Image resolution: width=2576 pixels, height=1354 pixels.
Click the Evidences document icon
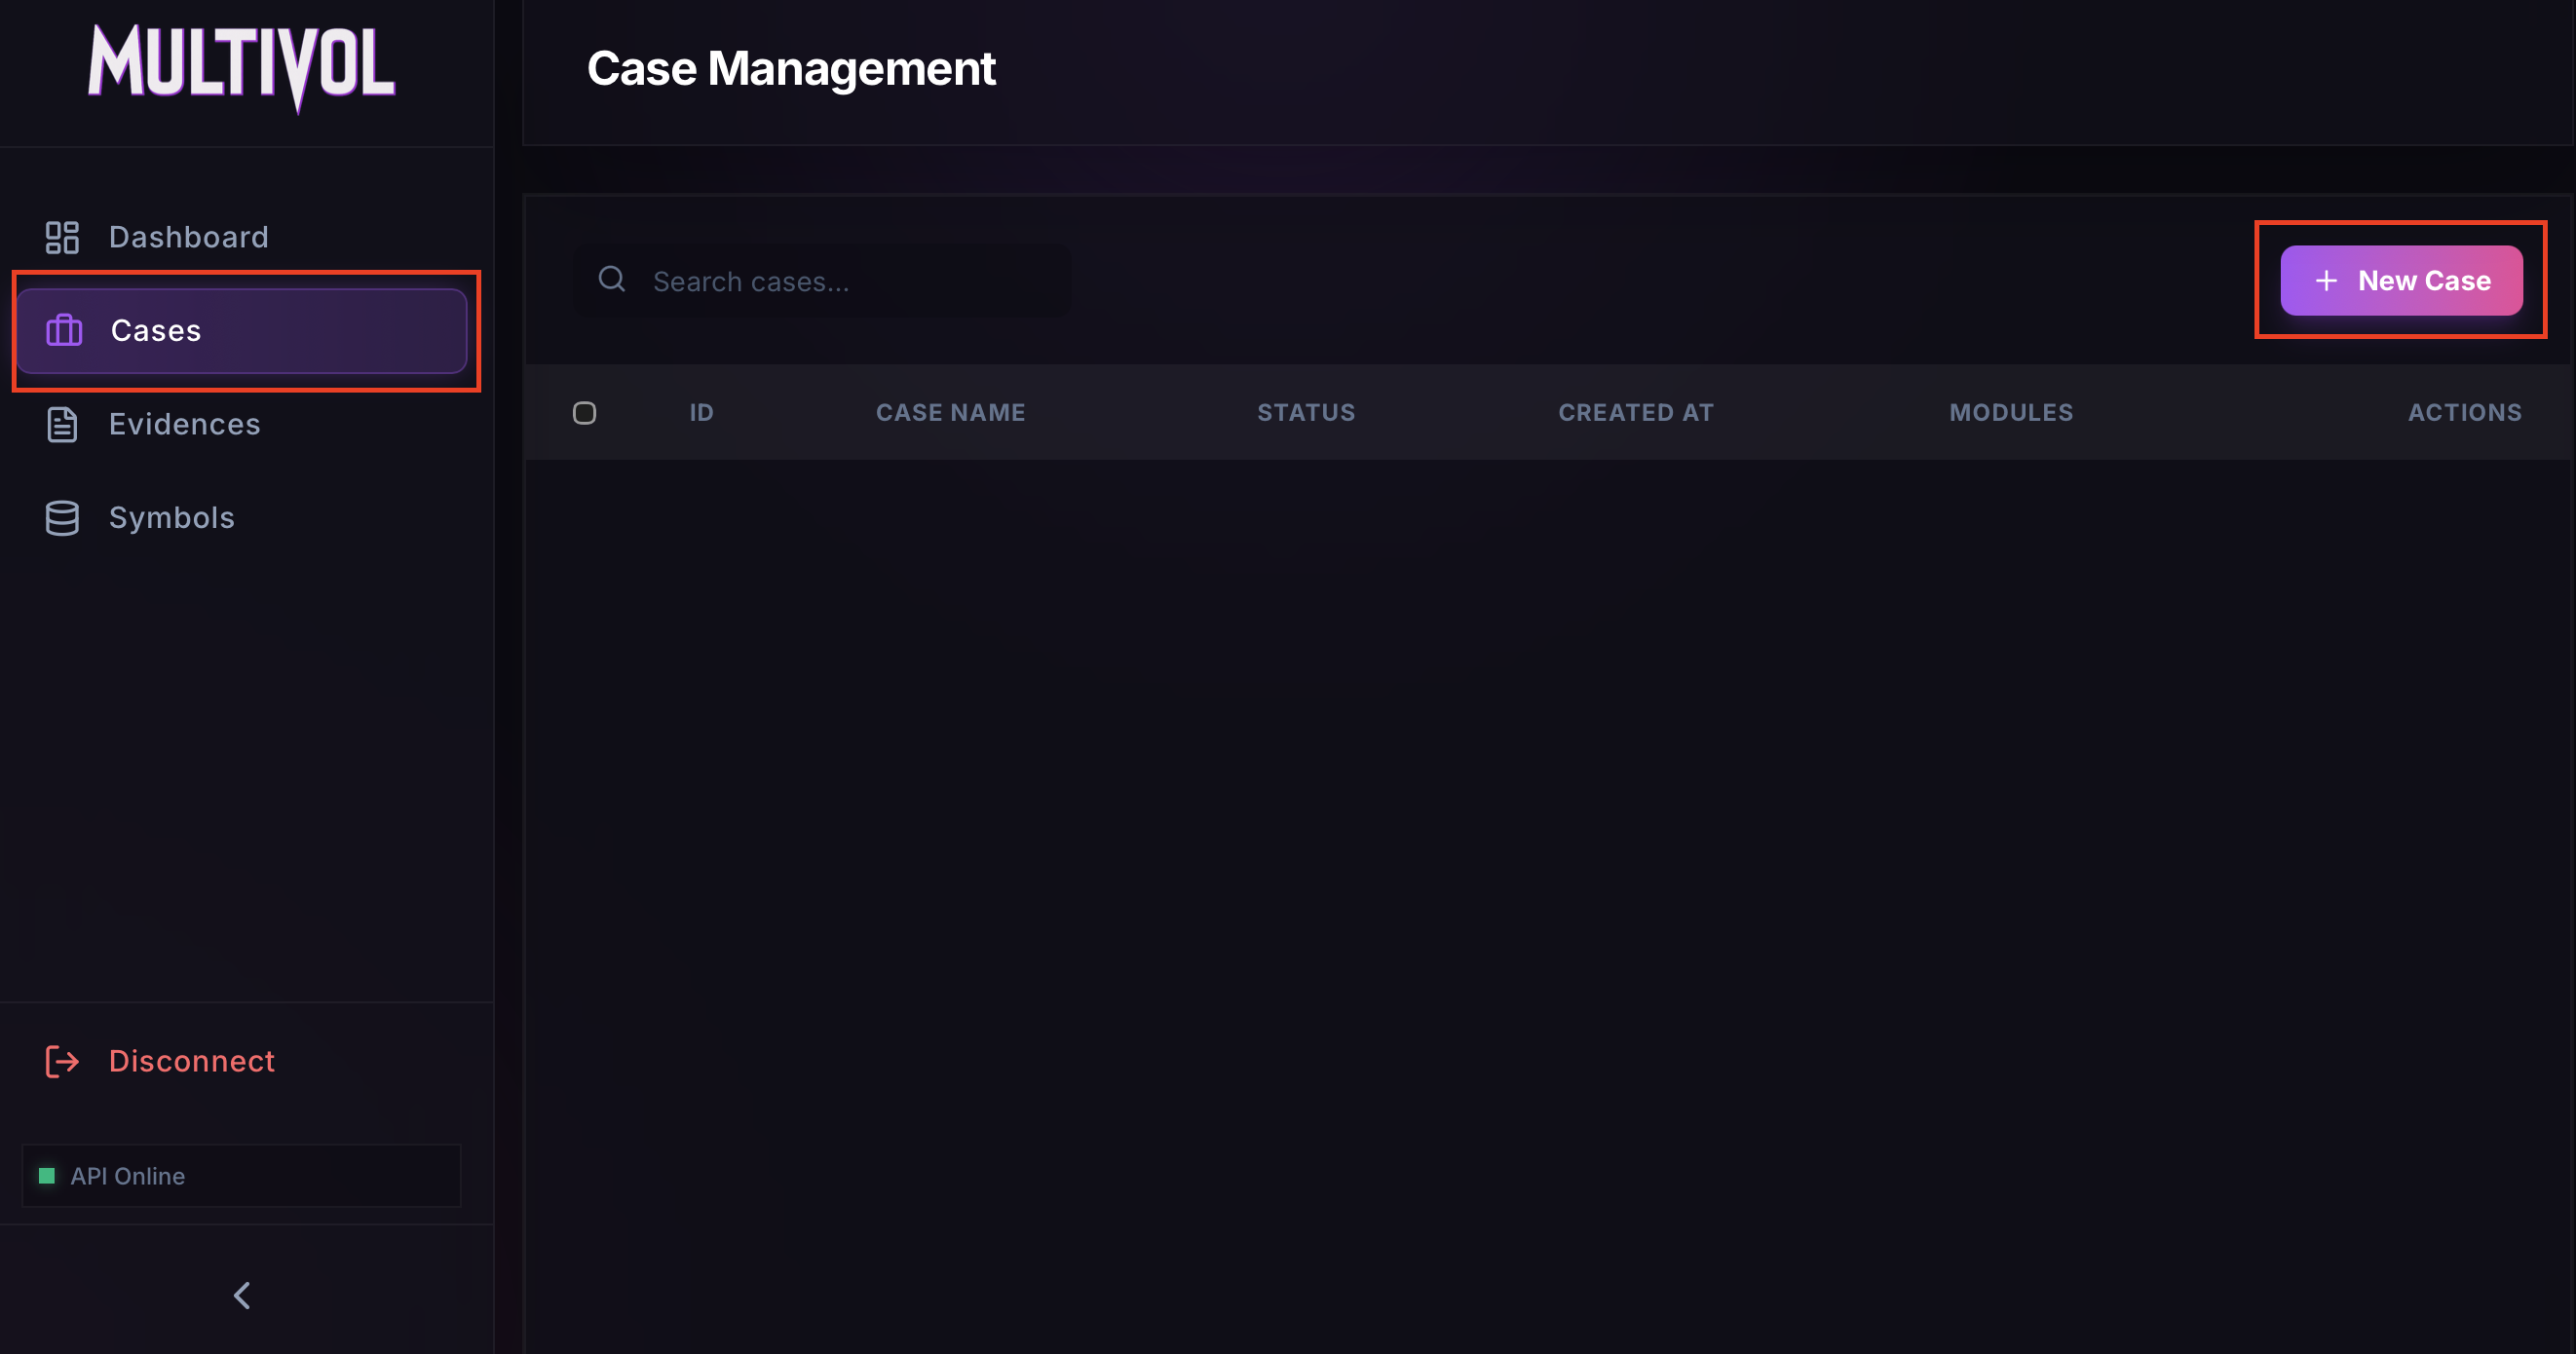click(62, 424)
